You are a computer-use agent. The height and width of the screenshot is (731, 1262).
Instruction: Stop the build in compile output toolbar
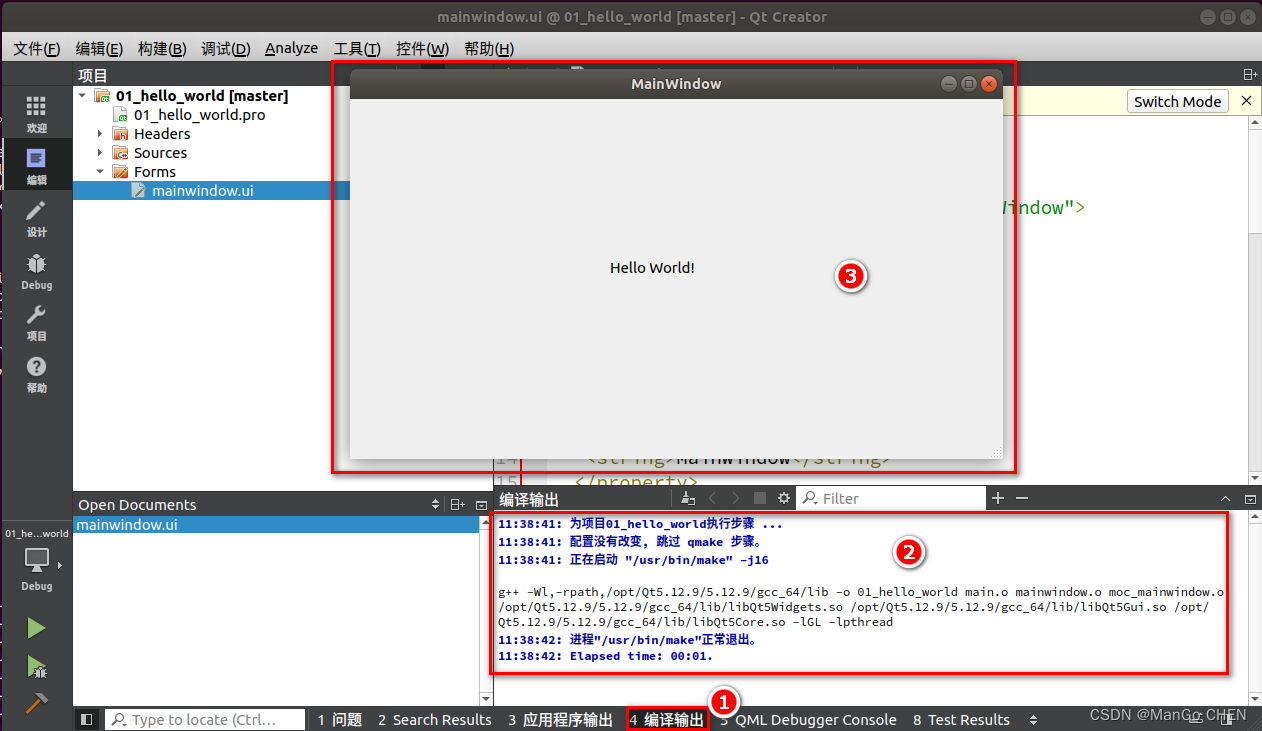pyautogui.click(x=760, y=498)
